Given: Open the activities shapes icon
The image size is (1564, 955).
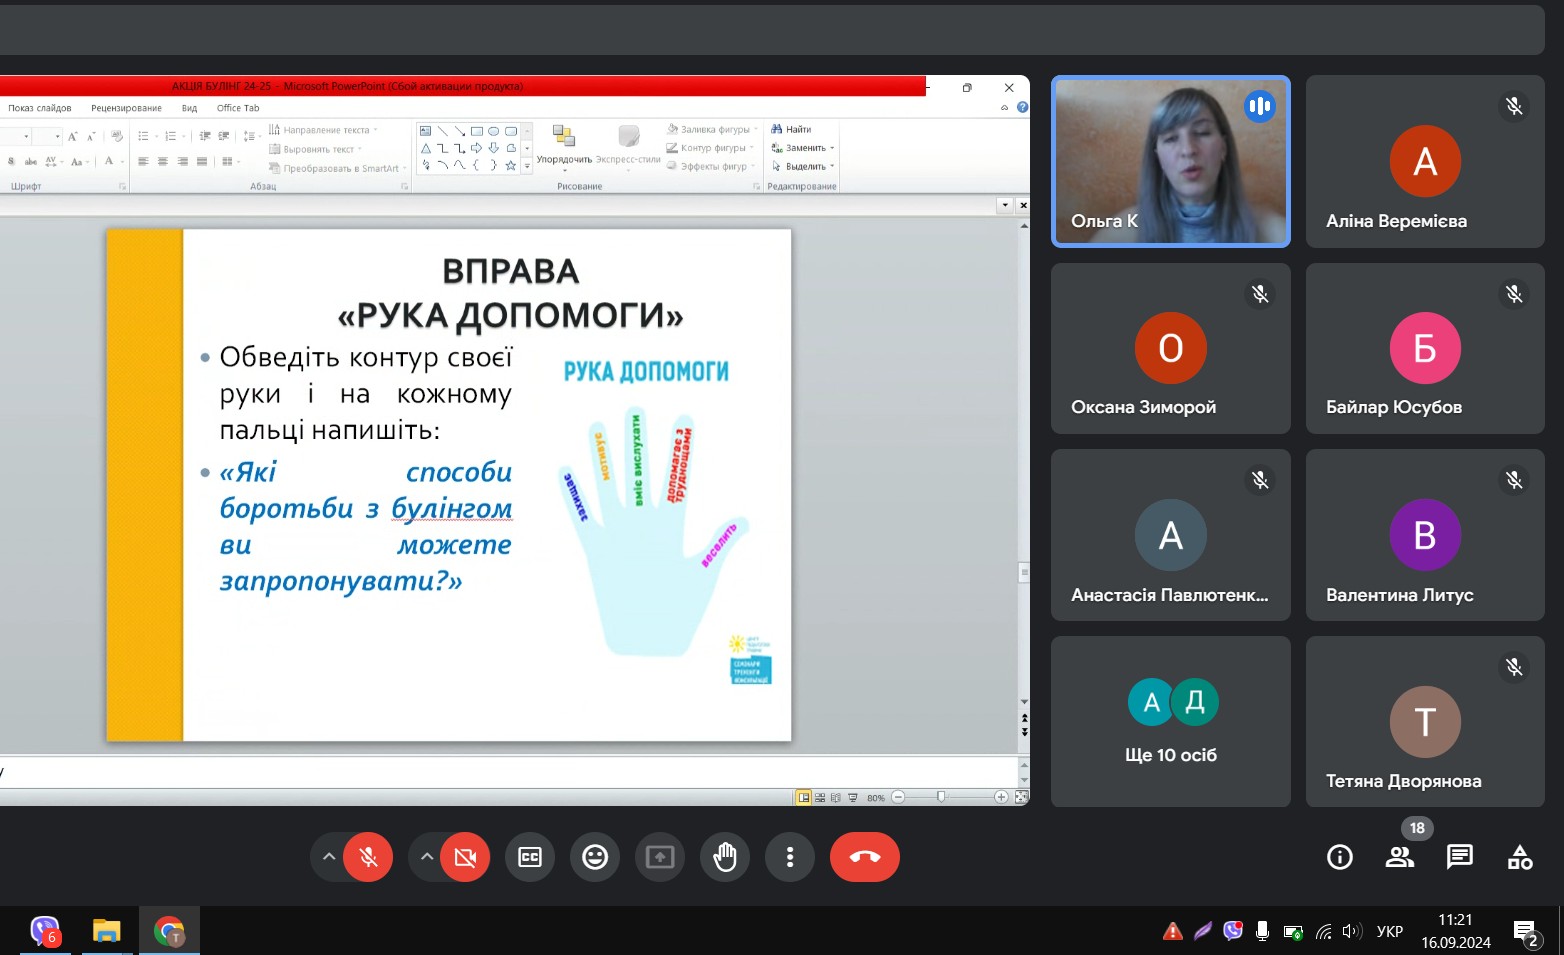Looking at the screenshot, I should (1519, 857).
